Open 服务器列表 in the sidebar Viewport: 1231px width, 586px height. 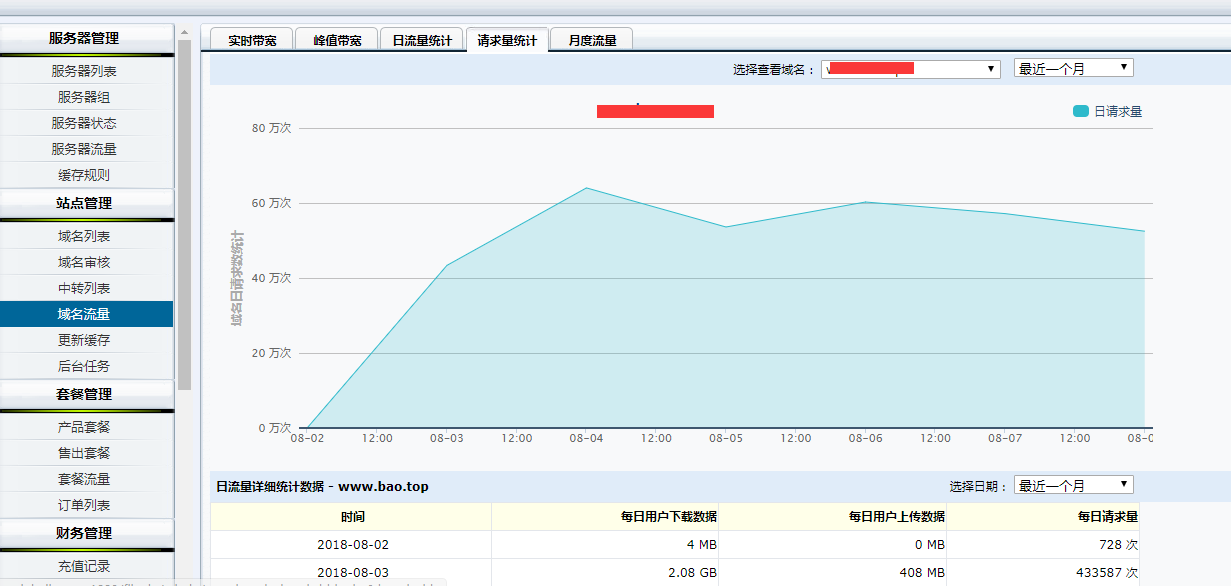(x=84, y=71)
